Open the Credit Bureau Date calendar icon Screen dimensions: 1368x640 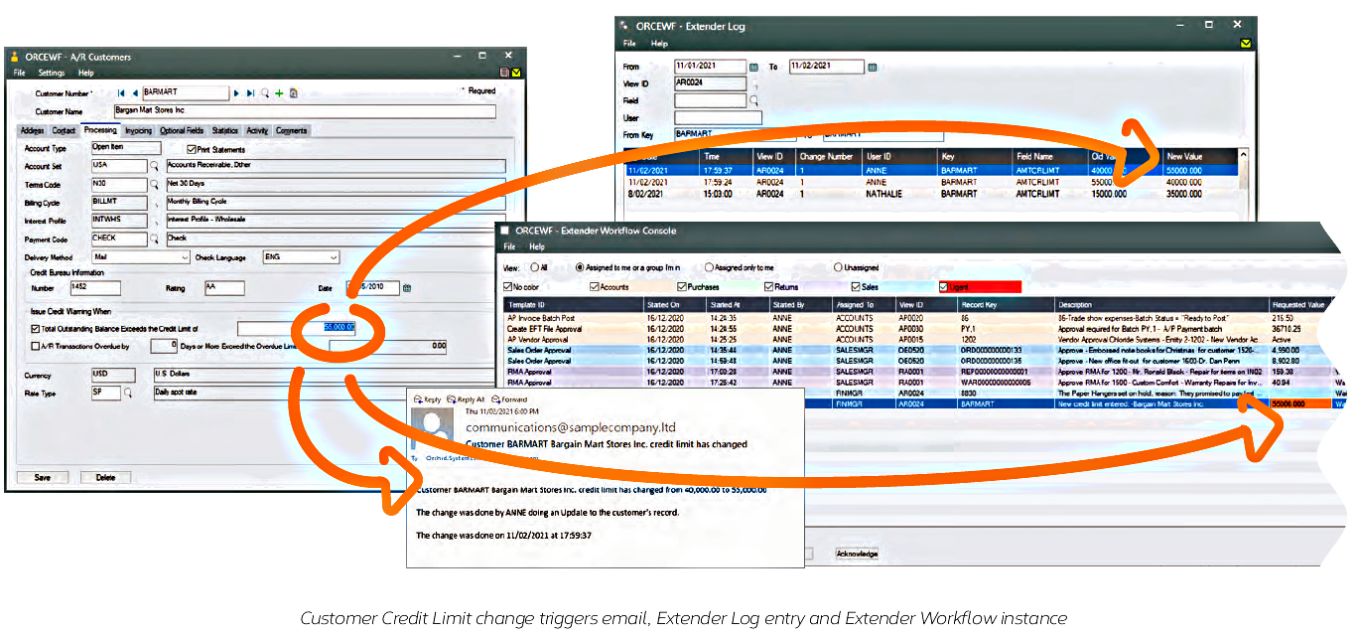407,288
